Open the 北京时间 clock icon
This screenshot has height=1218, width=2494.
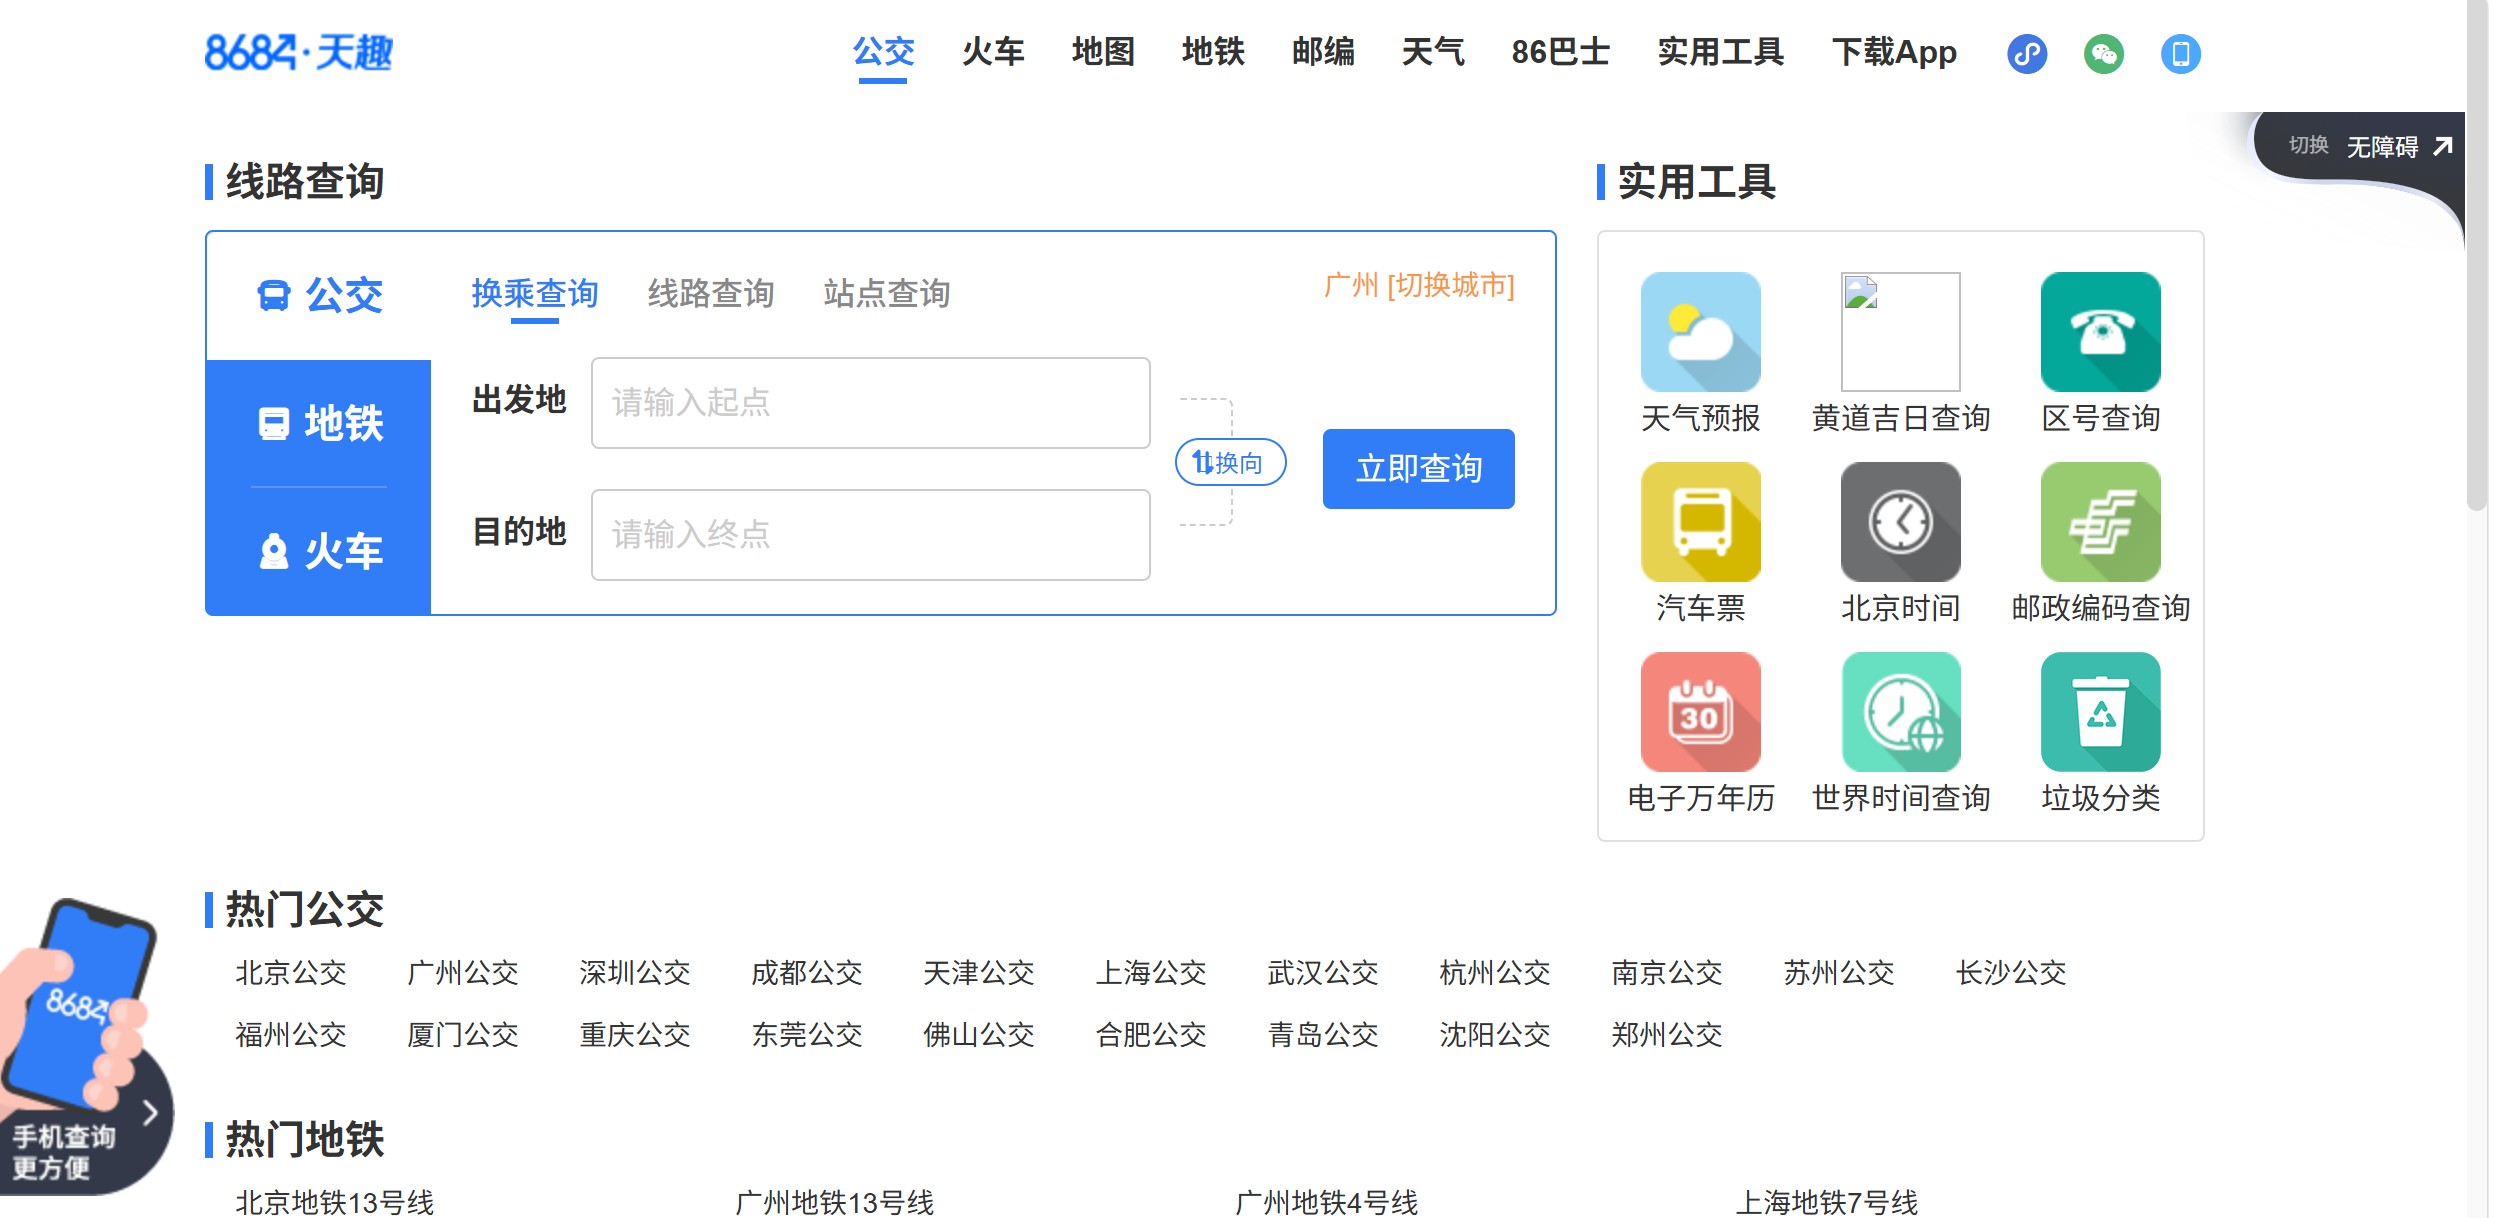(x=1900, y=521)
